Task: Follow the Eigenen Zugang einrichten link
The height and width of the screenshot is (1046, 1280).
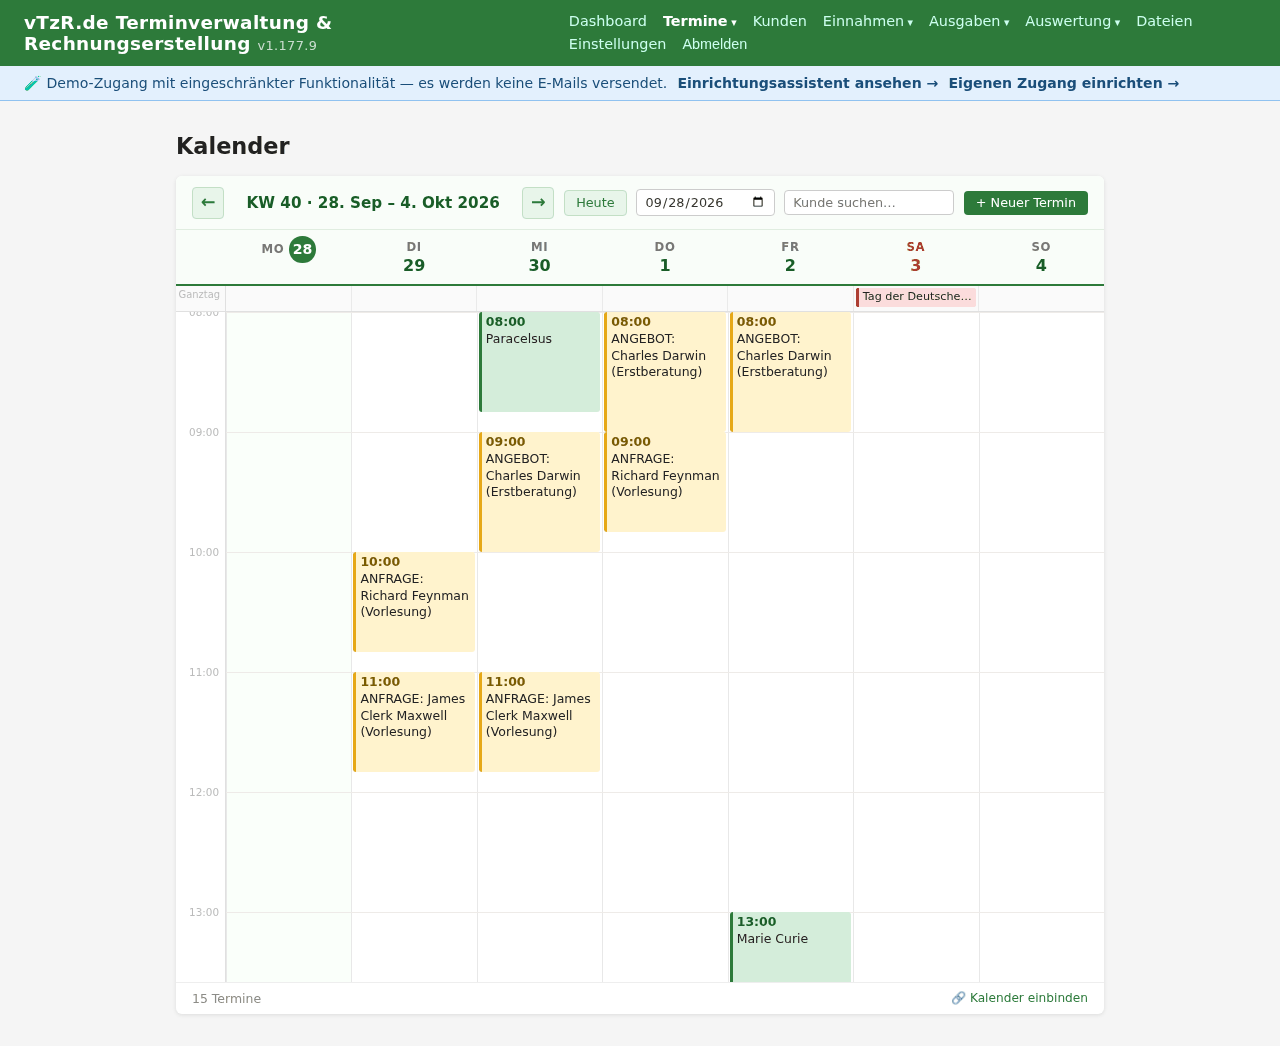Action: [x=1064, y=83]
